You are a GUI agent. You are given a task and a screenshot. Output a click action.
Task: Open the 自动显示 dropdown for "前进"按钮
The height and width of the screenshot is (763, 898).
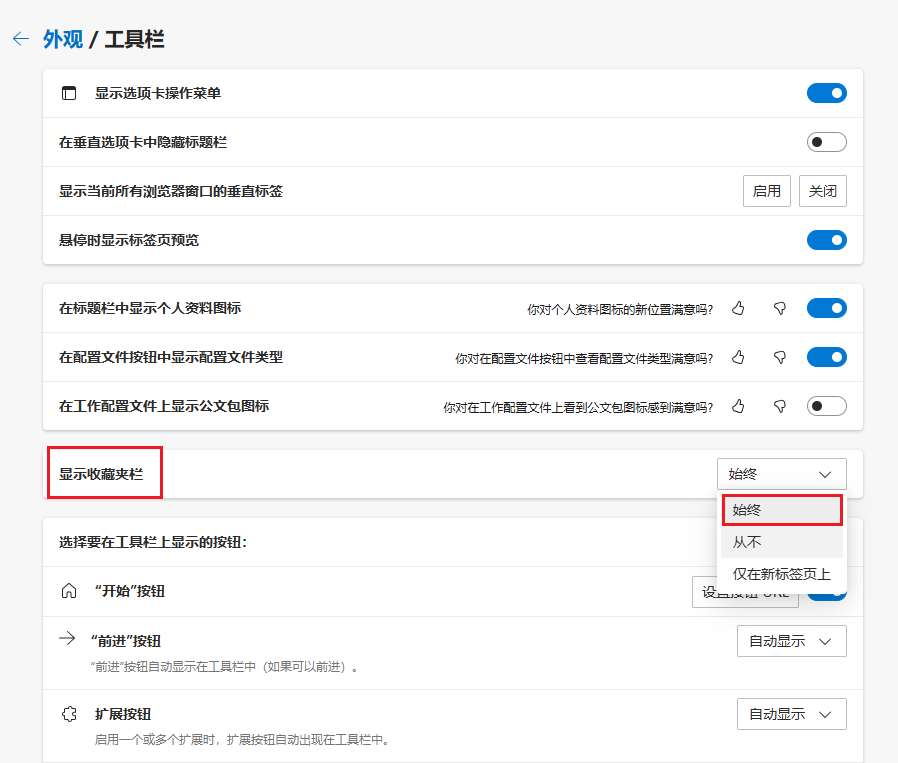click(791, 640)
